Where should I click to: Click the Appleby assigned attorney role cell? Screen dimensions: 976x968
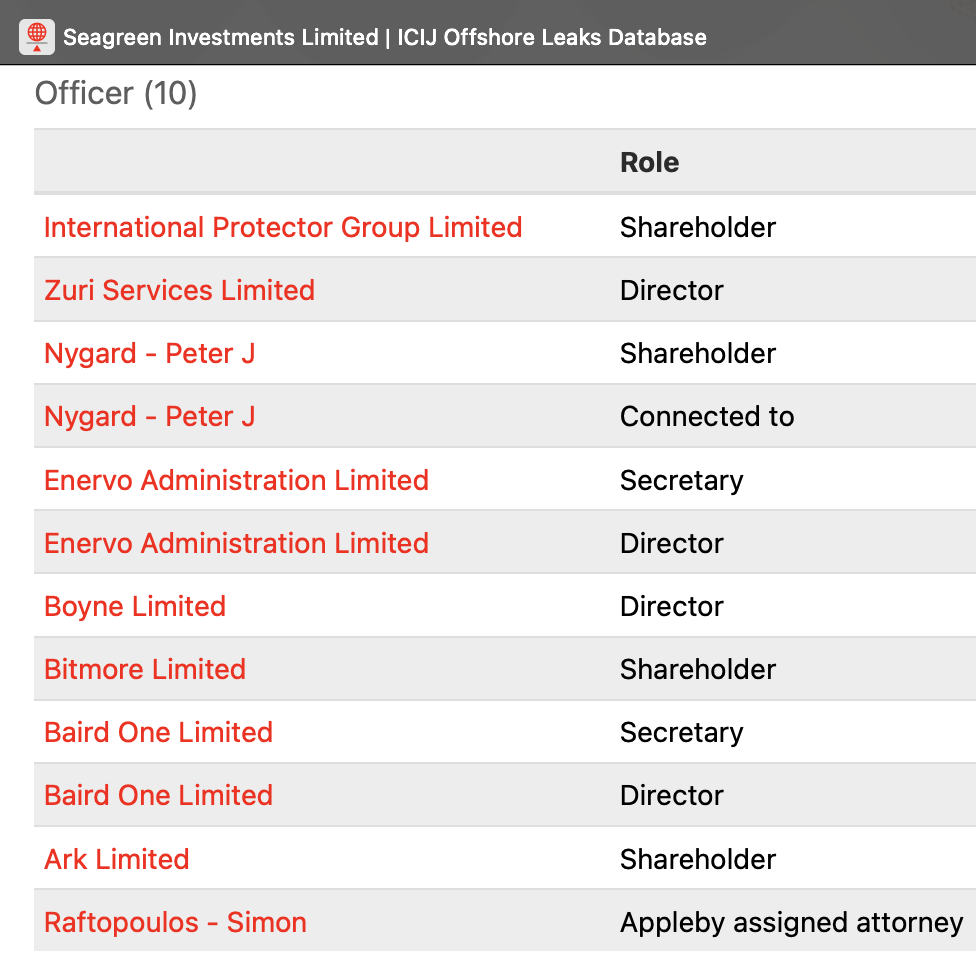[791, 922]
